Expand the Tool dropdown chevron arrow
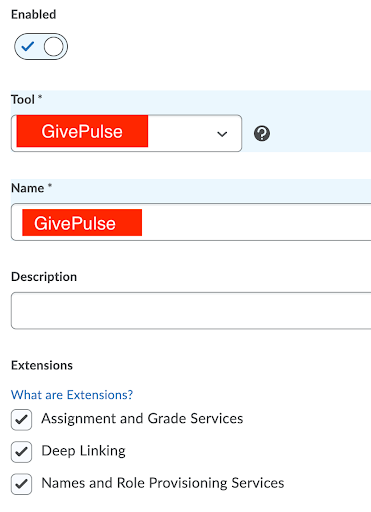The image size is (371, 512). tap(222, 134)
